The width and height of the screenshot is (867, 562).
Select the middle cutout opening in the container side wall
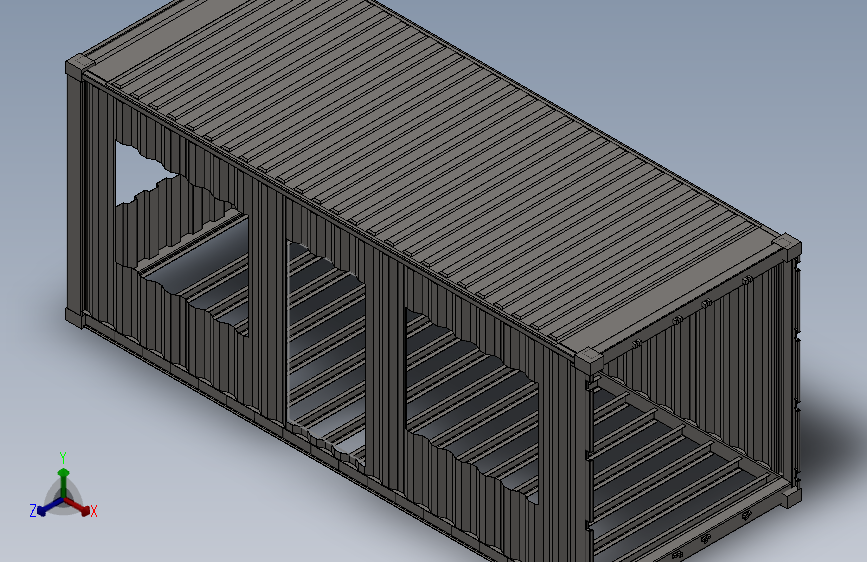coord(326,354)
